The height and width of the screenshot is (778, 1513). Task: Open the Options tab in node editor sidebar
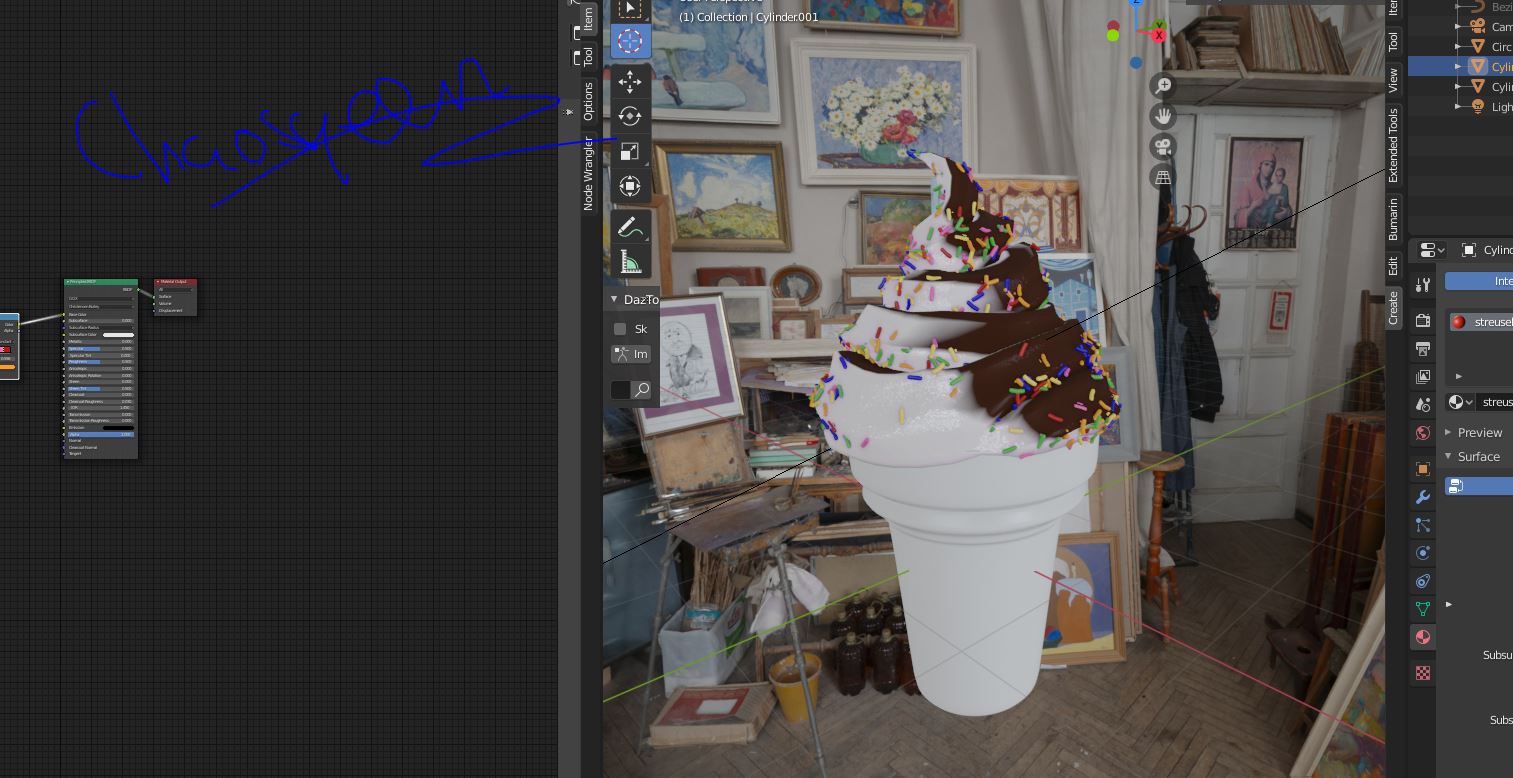[x=588, y=102]
